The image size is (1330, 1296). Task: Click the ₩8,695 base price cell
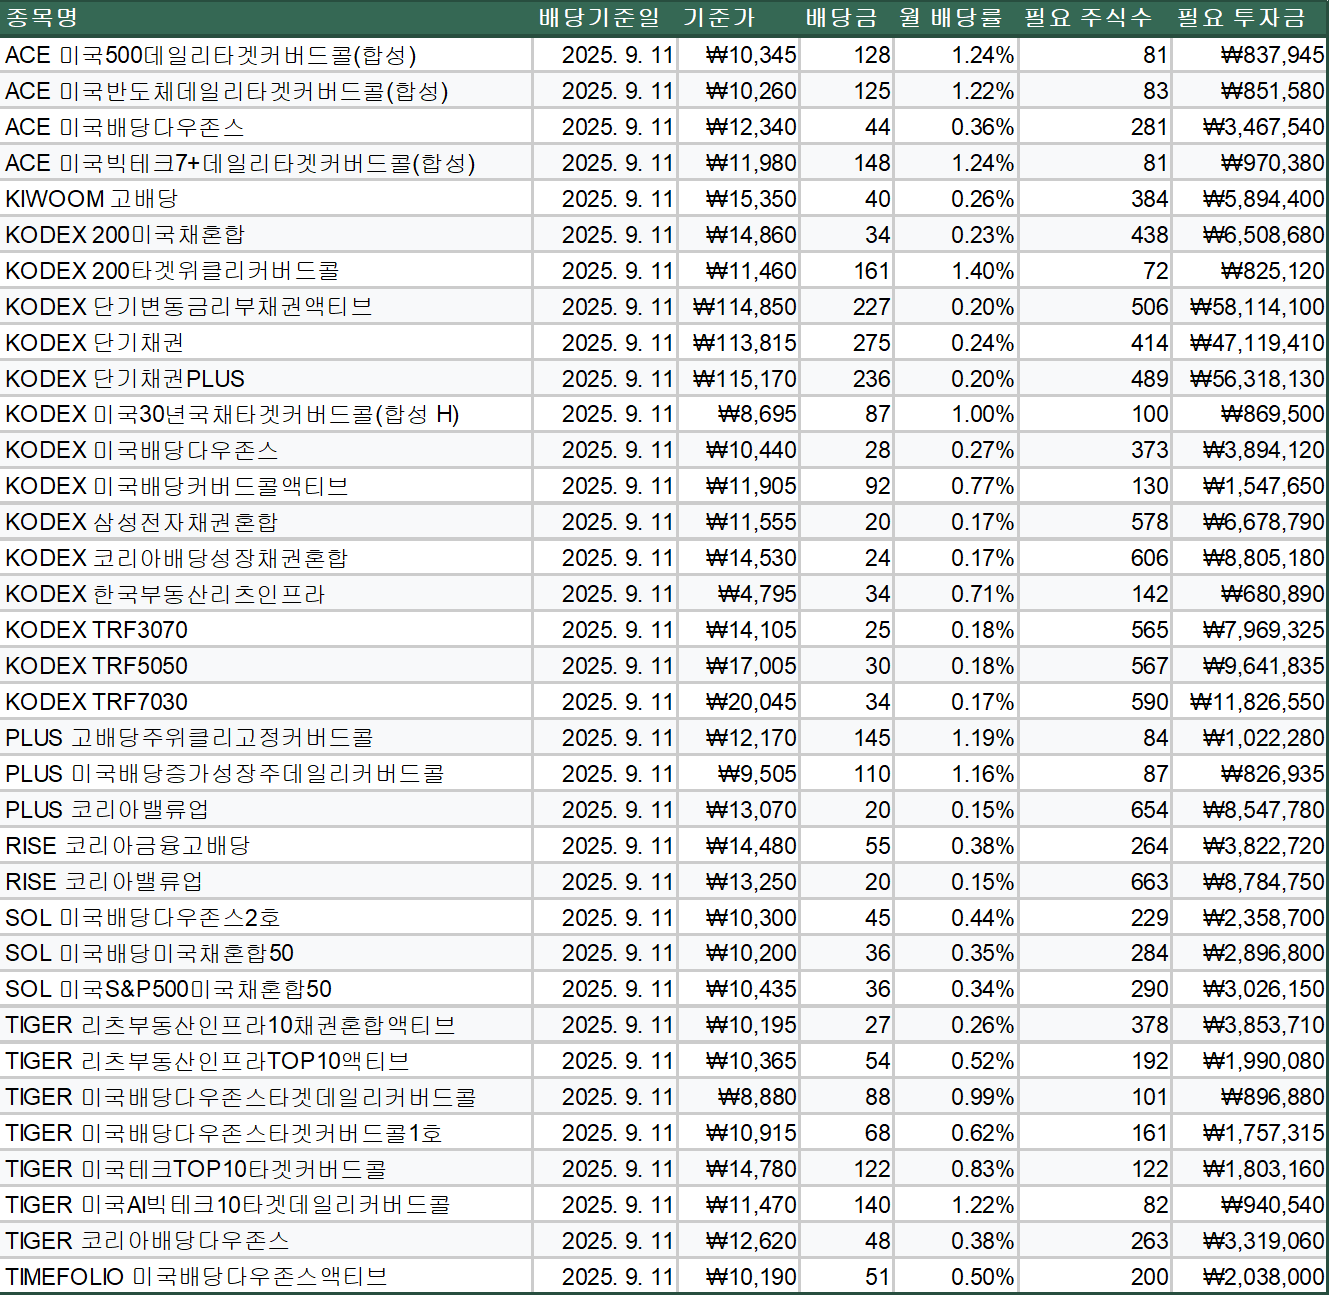coord(739,414)
